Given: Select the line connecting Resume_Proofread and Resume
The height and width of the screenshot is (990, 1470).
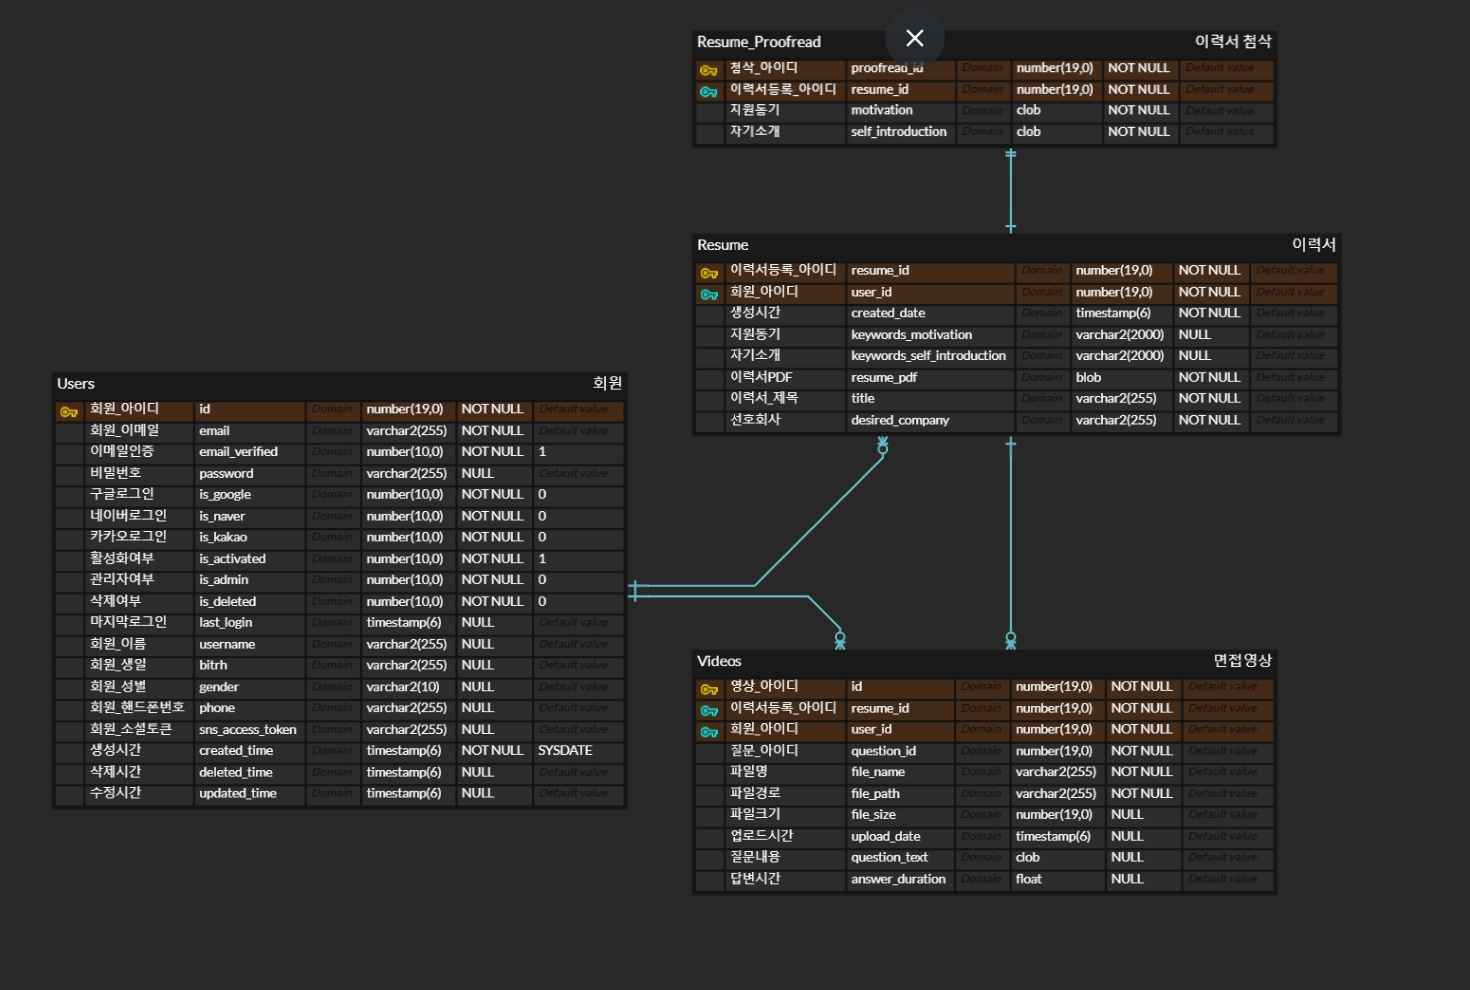Looking at the screenshot, I should pos(1011,190).
